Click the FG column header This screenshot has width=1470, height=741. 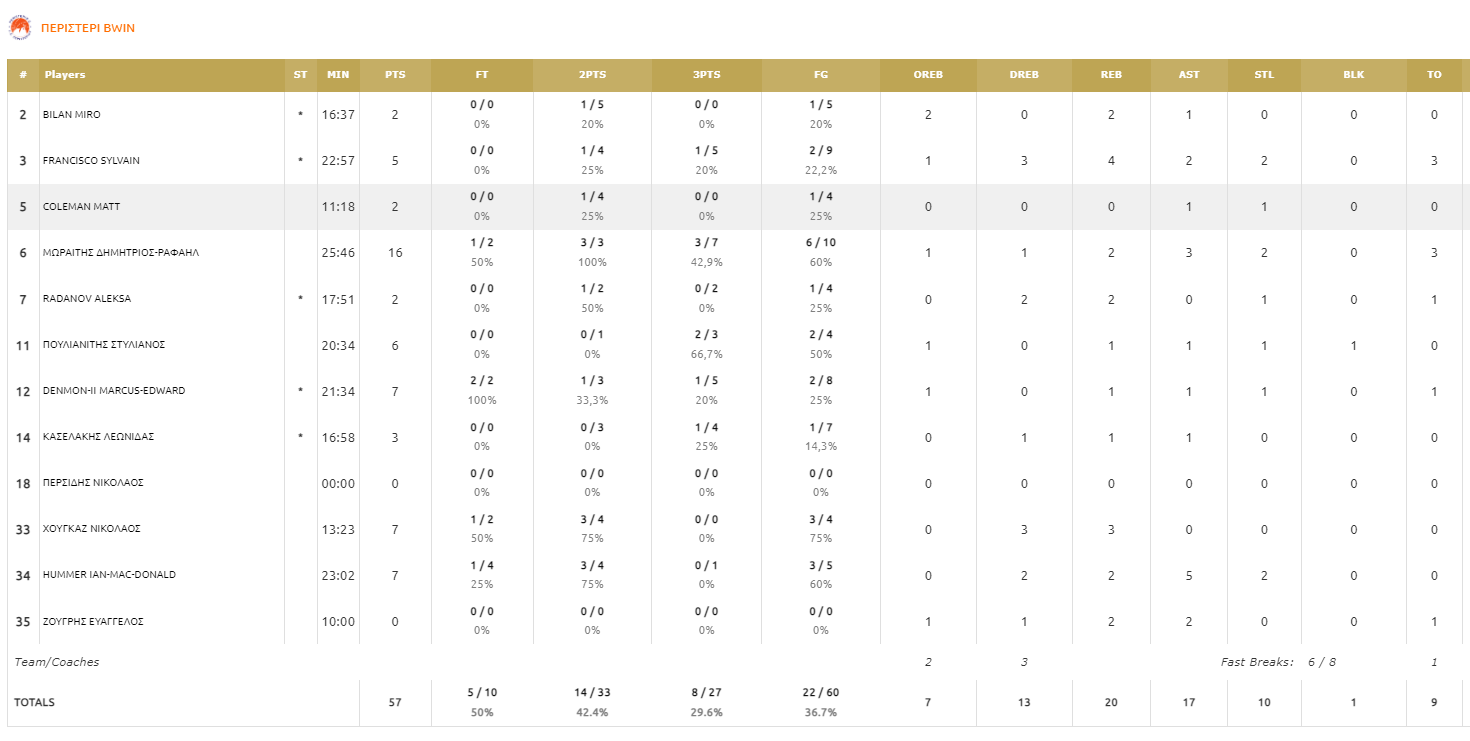coord(821,75)
